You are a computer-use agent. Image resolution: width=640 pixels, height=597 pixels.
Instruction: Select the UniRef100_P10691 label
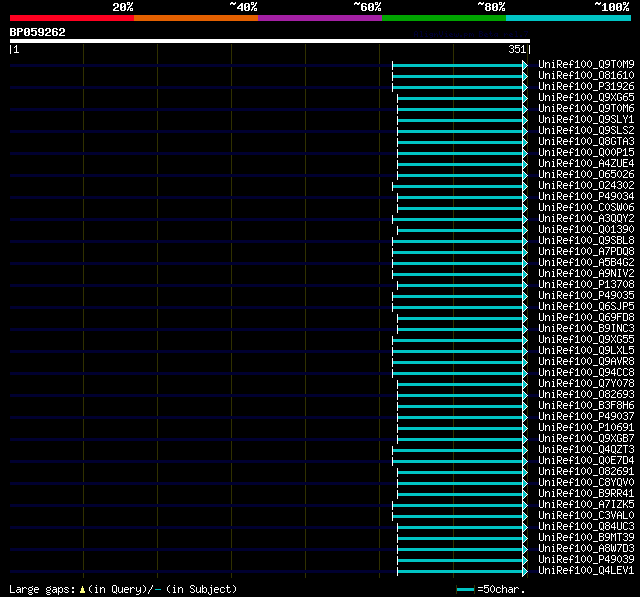pyautogui.click(x=586, y=428)
